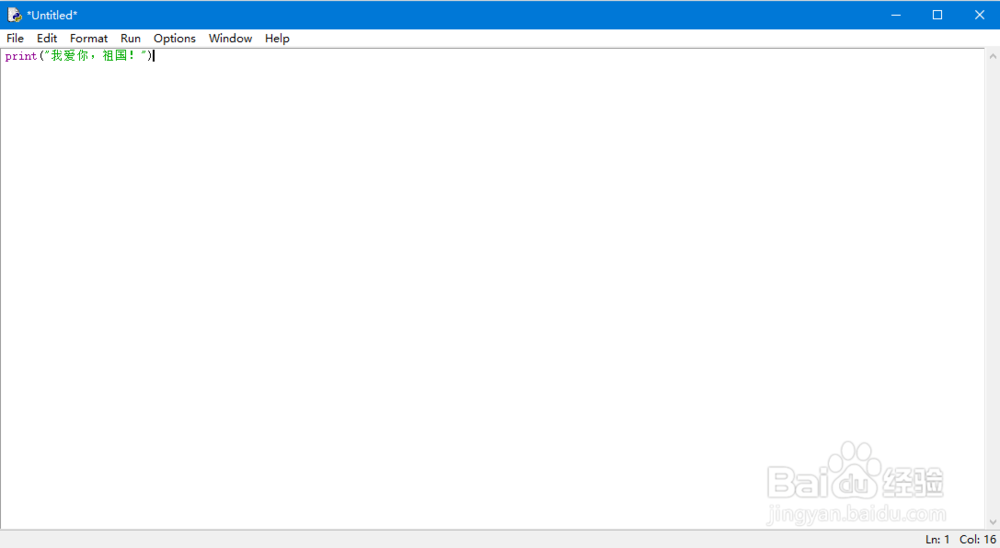Click the scrollbar up arrow
Viewport: 1000px width, 548px height.
992,57
